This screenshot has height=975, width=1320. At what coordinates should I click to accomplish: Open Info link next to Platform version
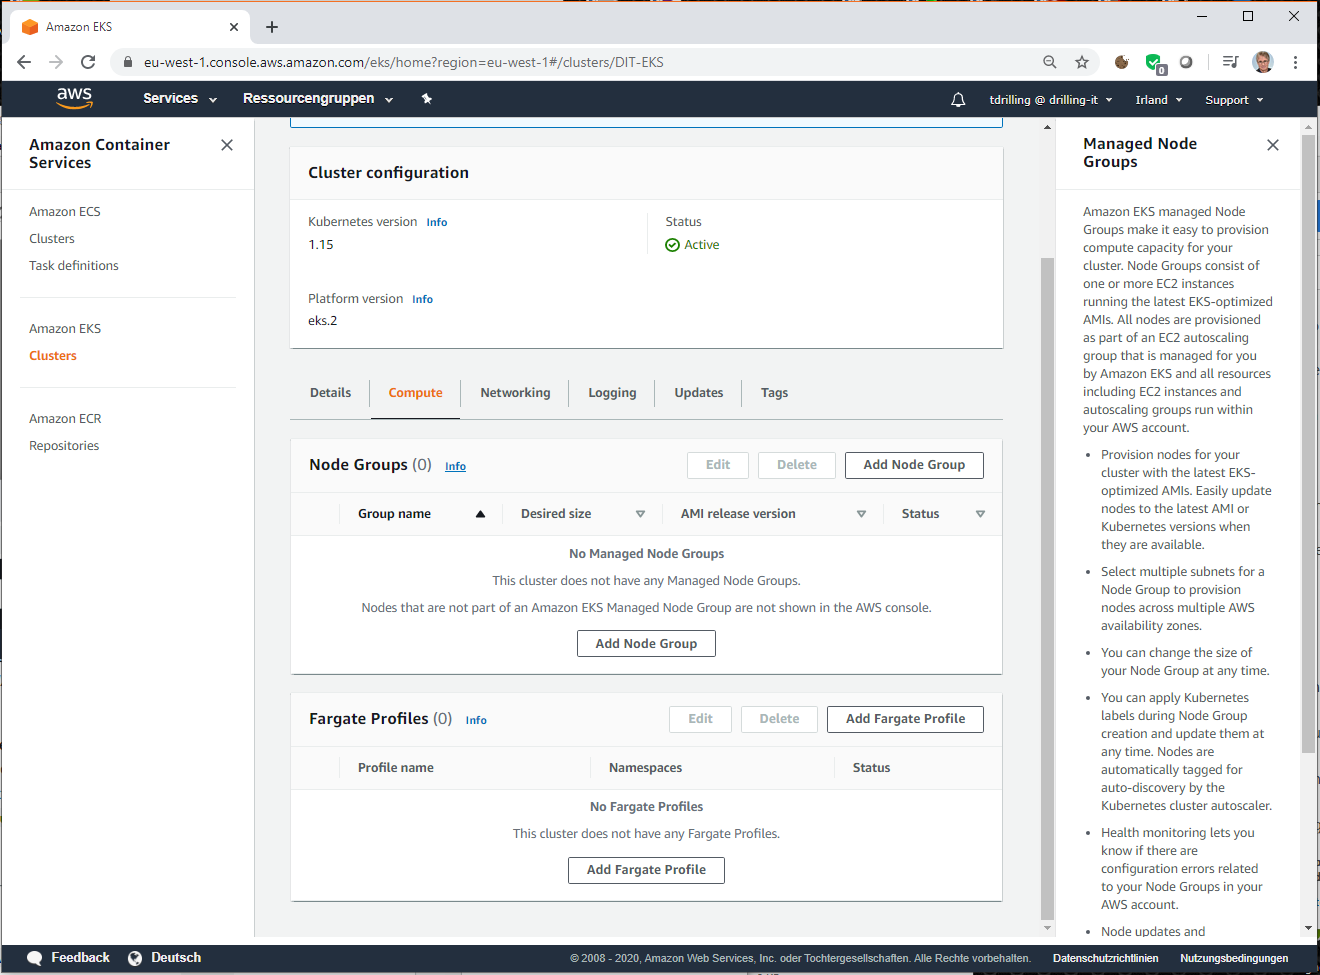(423, 300)
